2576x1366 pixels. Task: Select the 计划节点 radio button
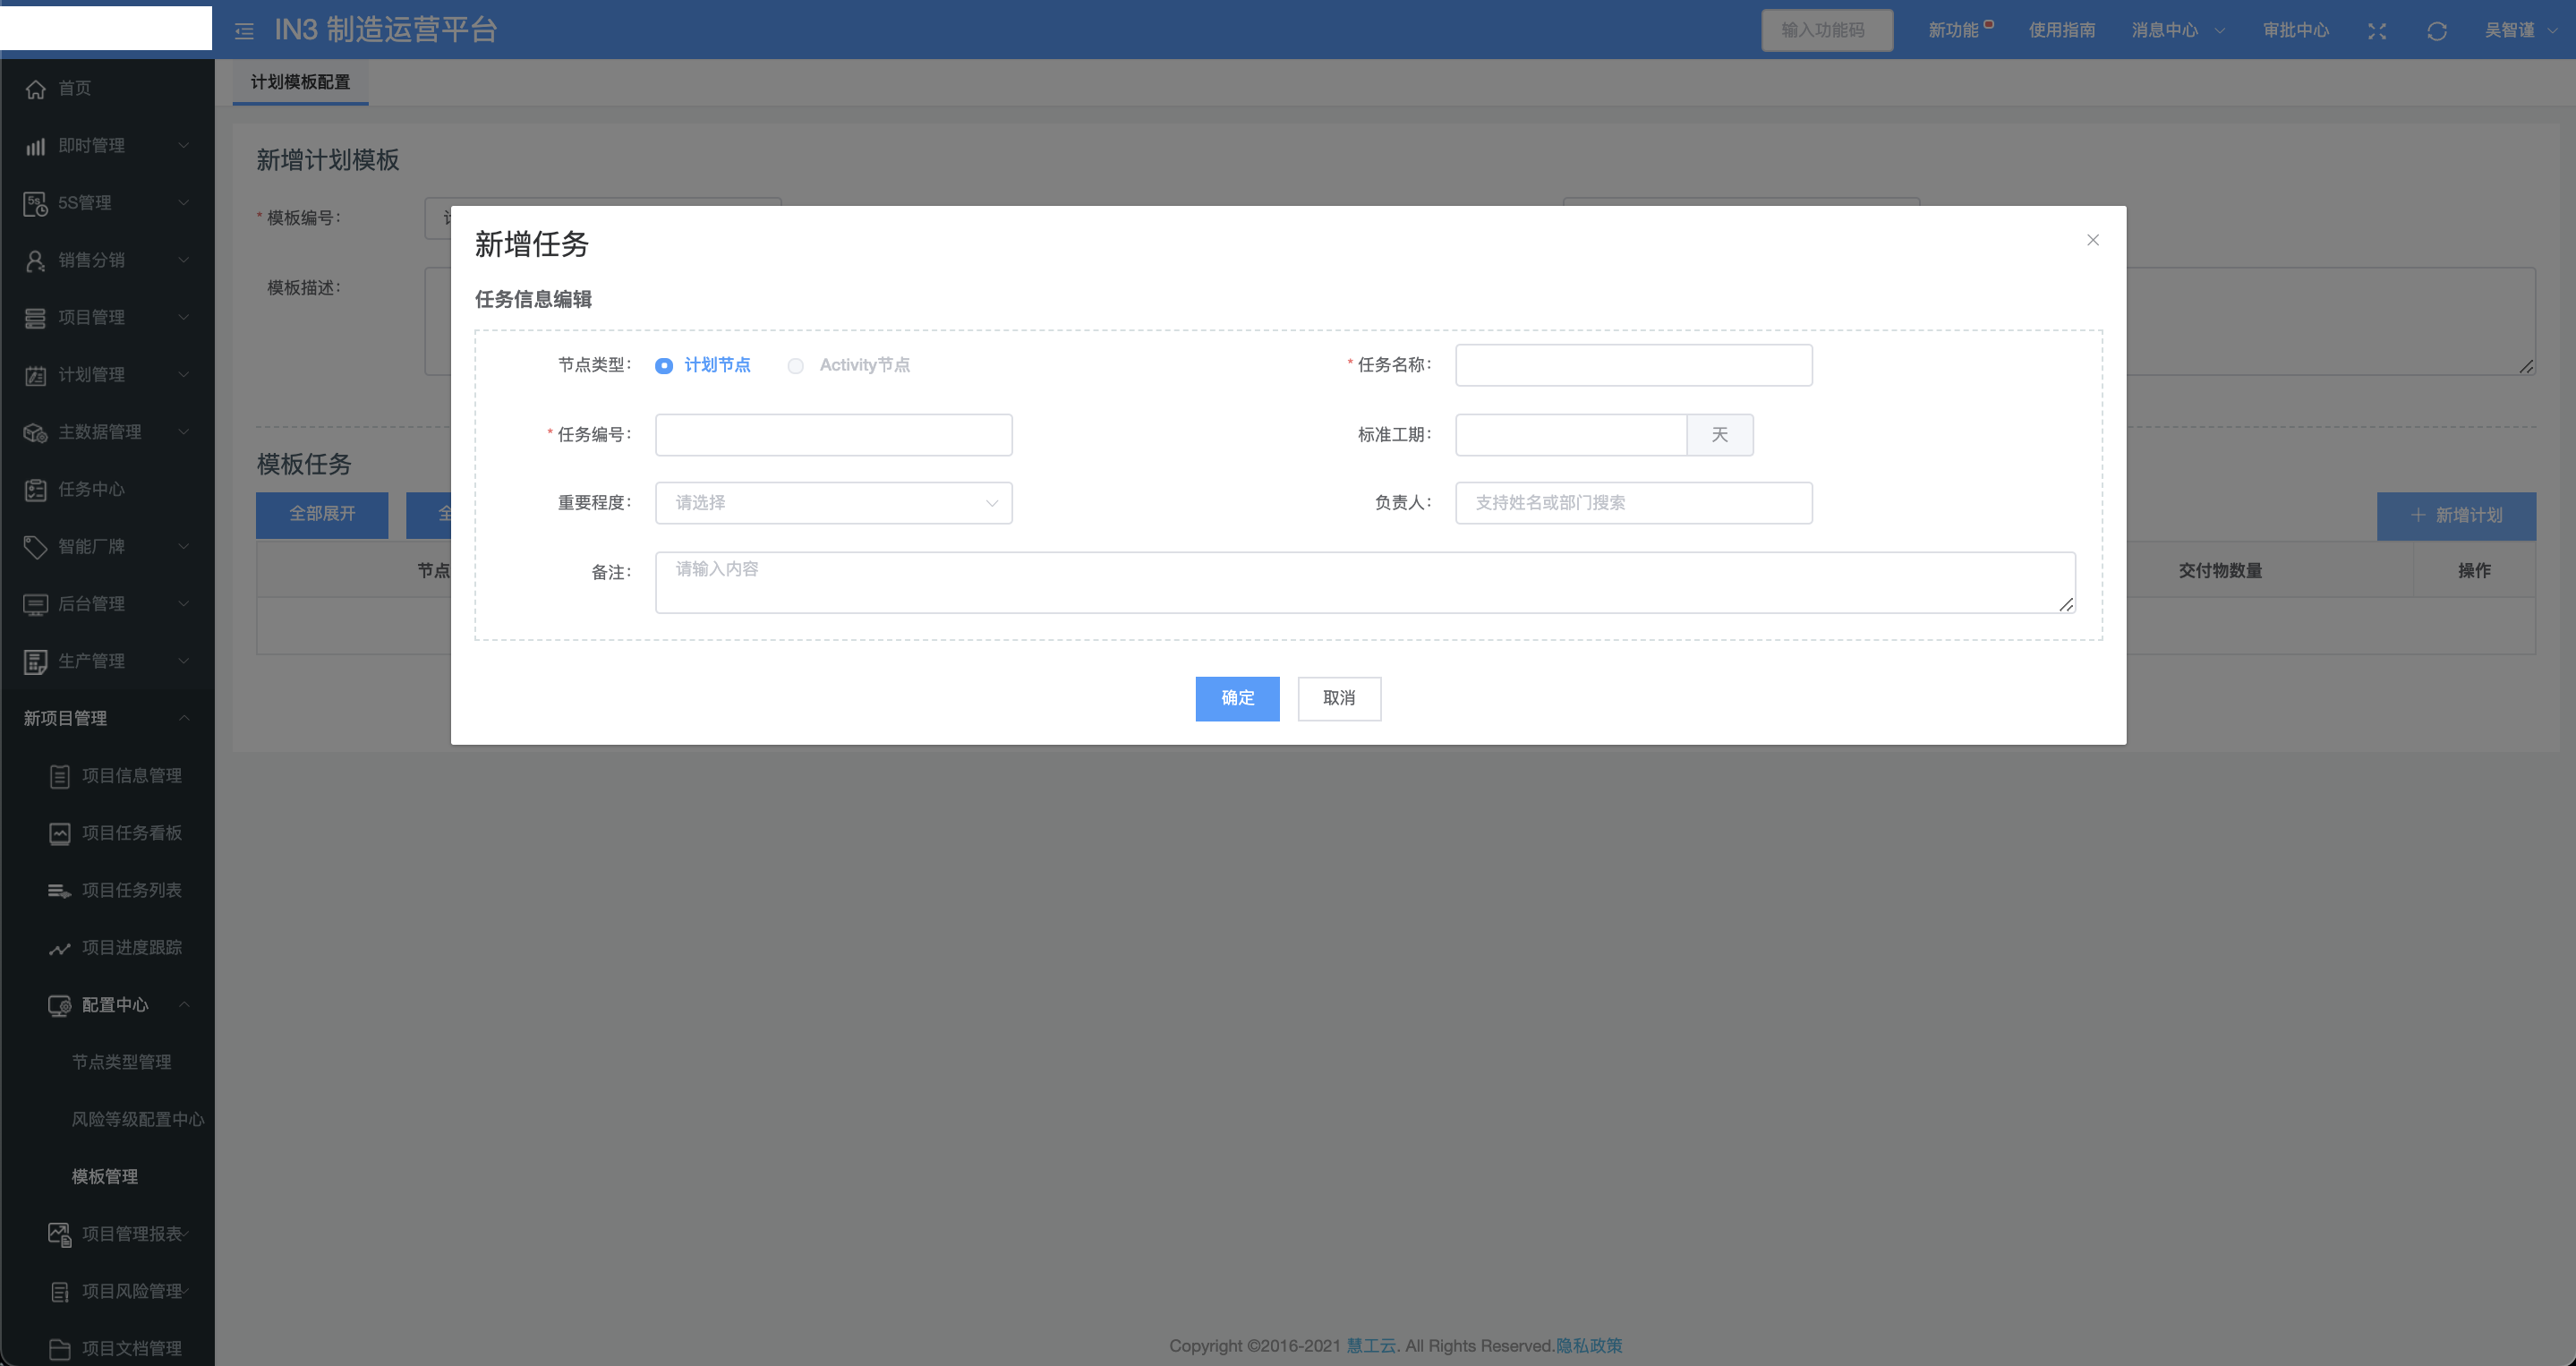(664, 366)
